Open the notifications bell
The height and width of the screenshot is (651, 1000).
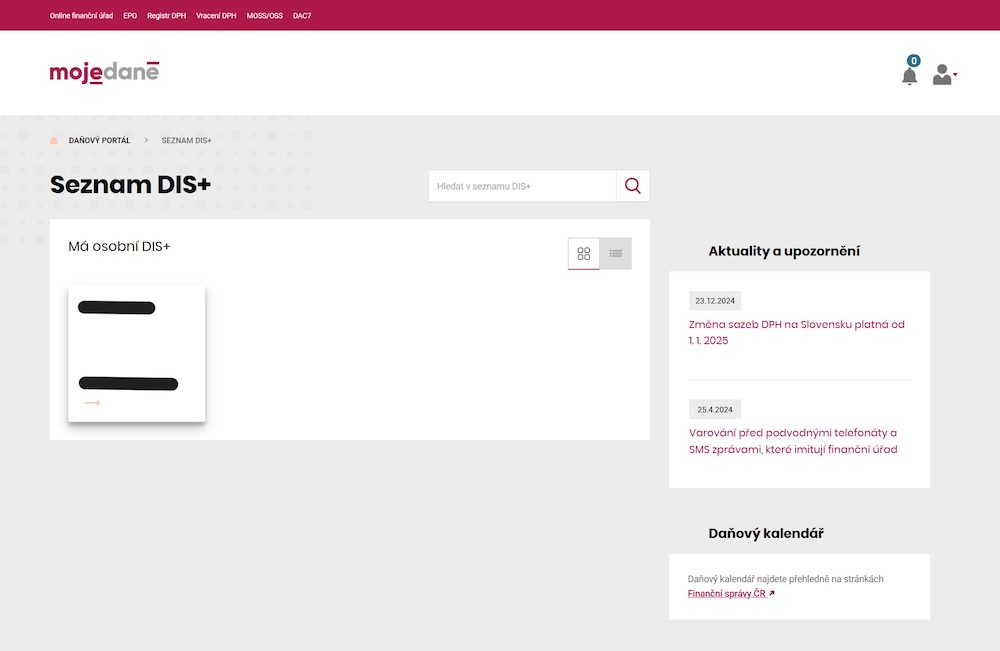(x=909, y=75)
